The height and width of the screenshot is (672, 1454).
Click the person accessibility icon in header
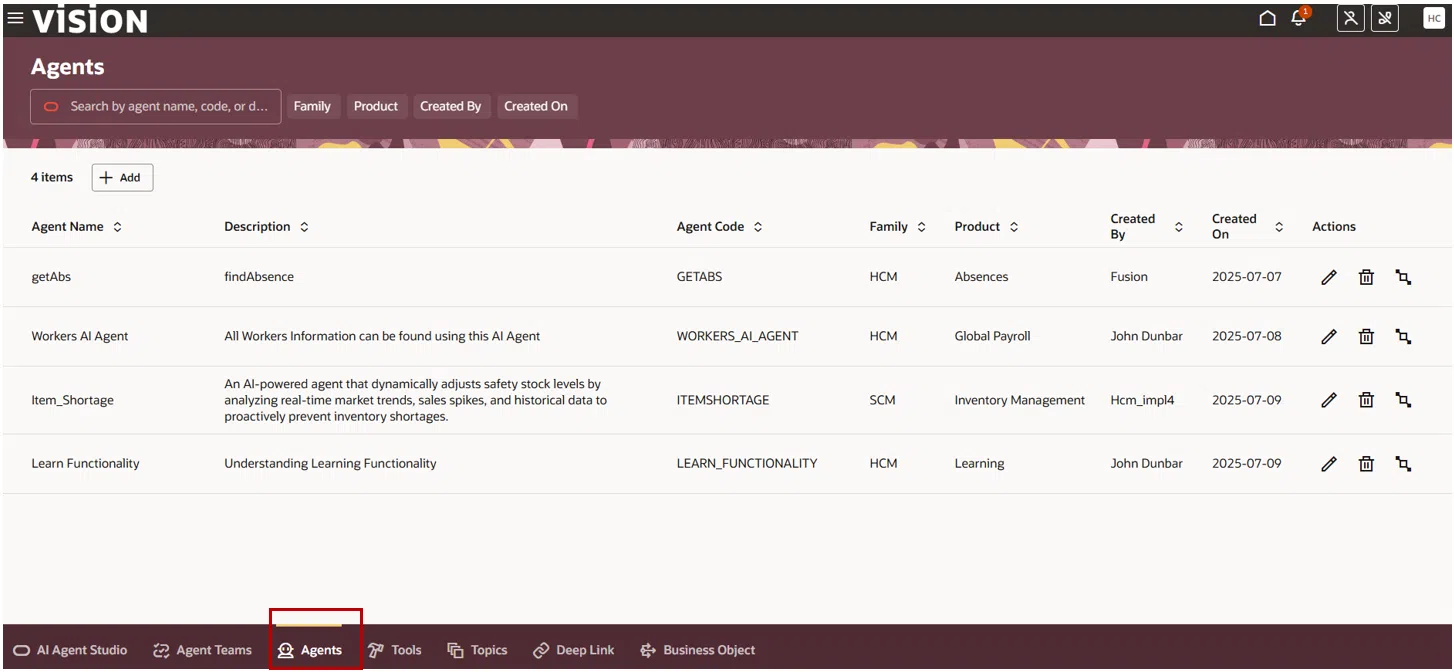pos(1351,18)
